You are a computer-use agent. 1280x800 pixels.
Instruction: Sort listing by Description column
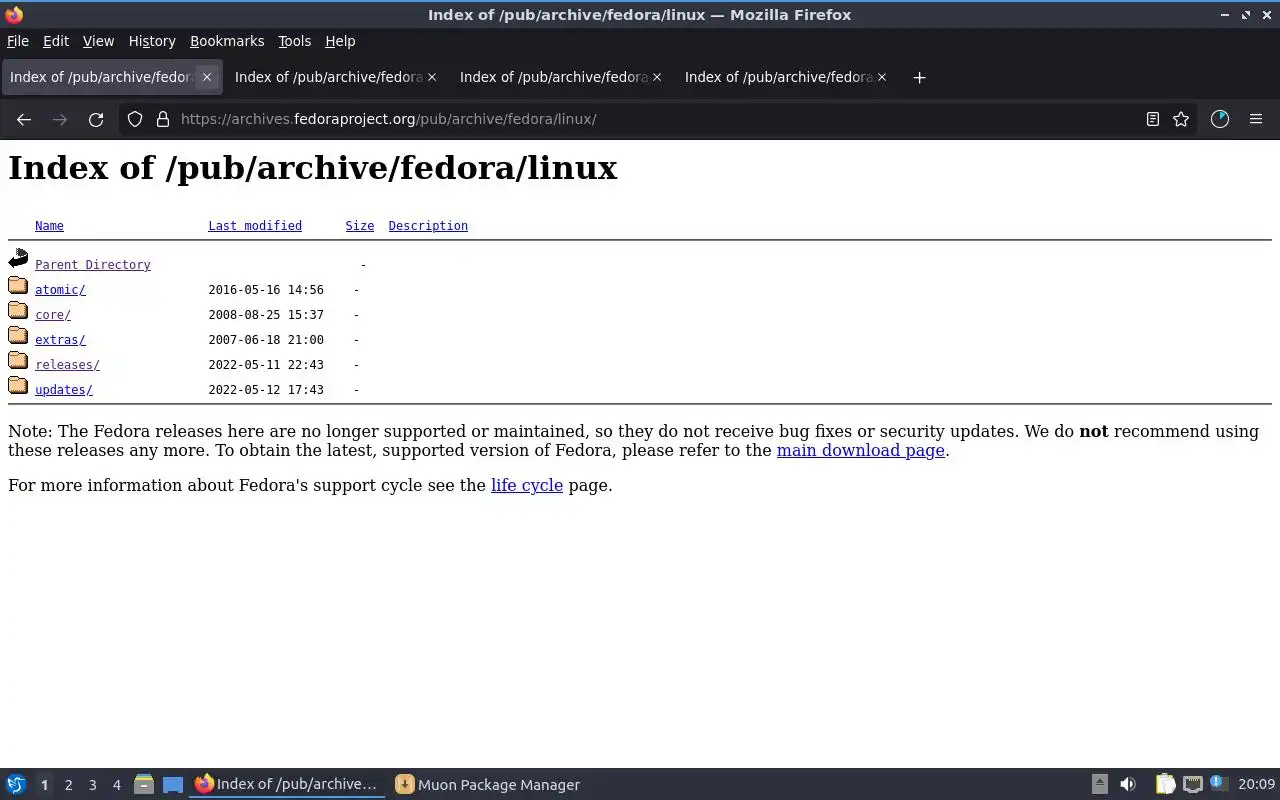click(428, 226)
